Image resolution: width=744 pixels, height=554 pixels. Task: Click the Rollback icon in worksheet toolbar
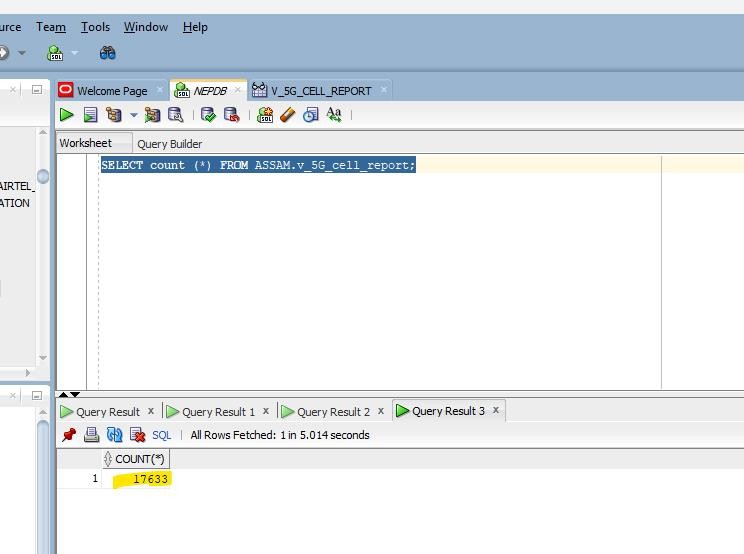click(x=231, y=115)
